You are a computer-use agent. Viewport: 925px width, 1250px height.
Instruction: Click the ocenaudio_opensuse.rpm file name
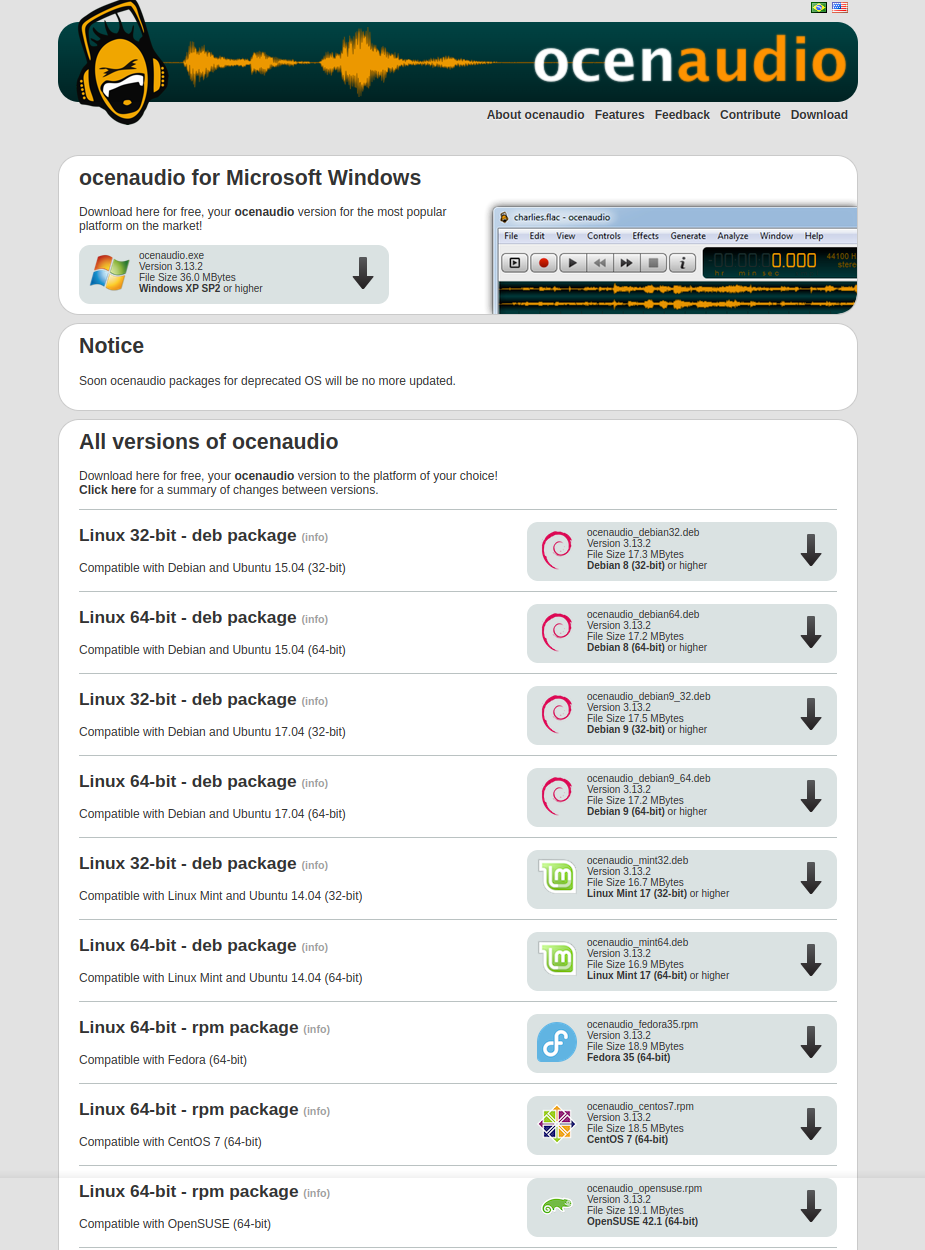click(644, 1188)
